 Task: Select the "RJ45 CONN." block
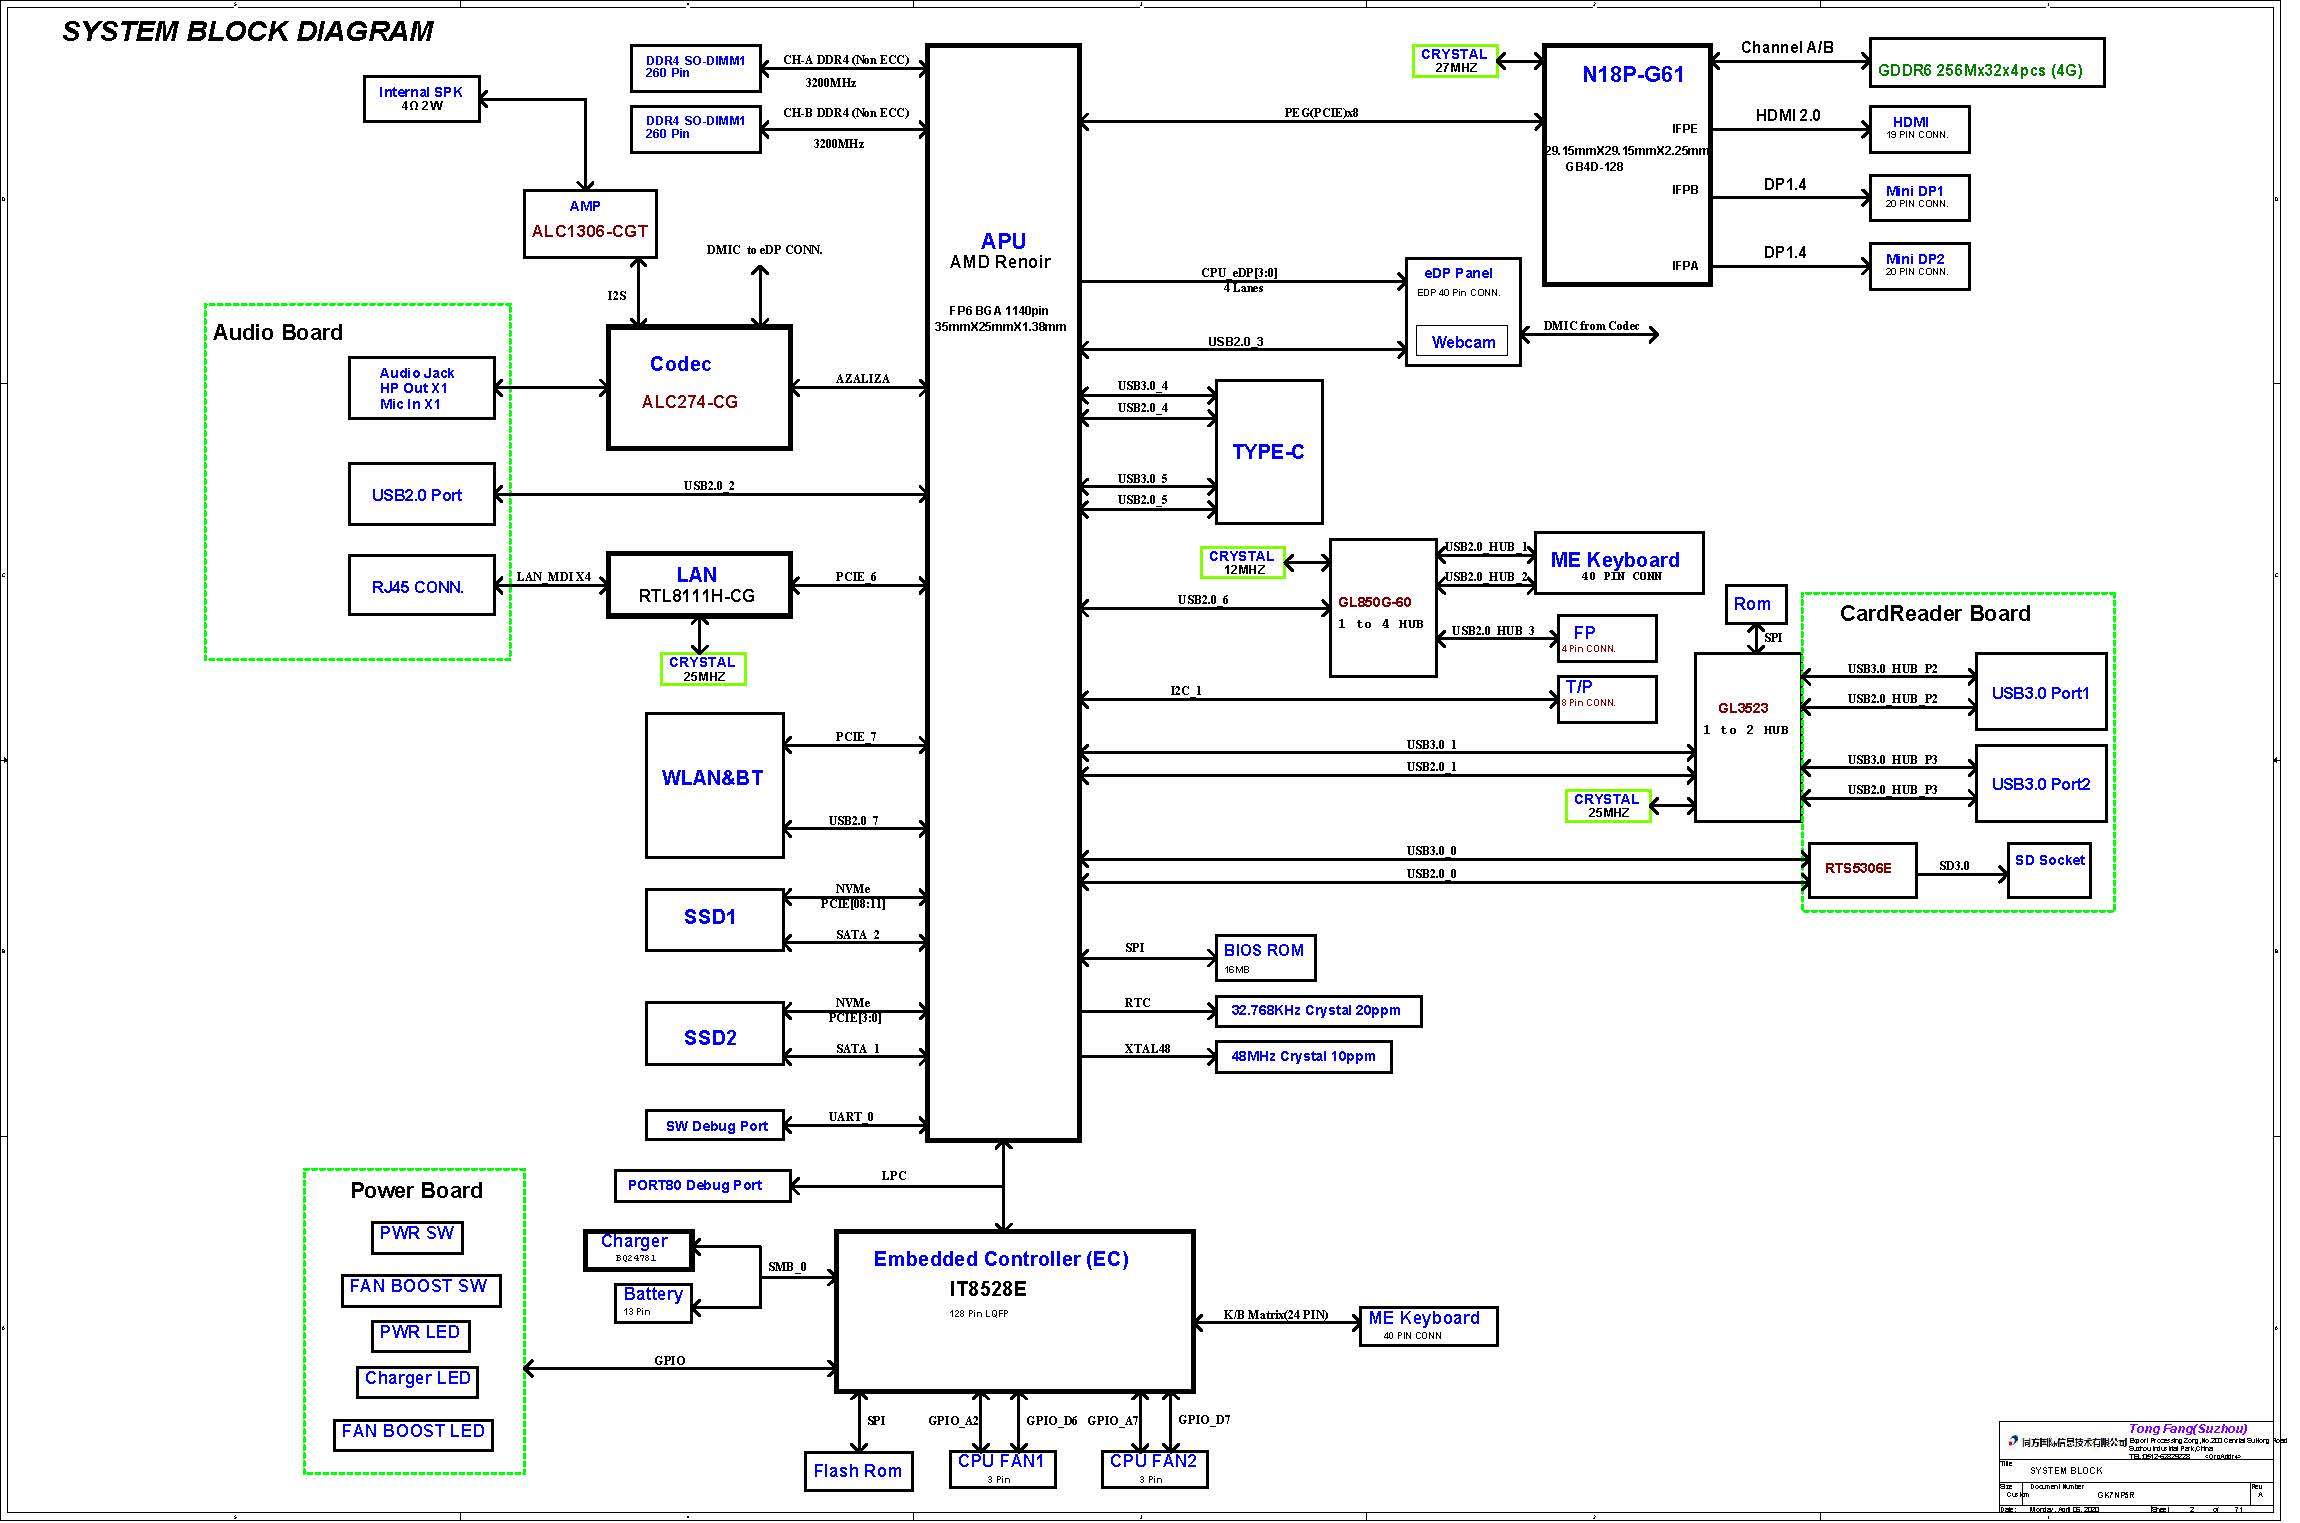pos(422,586)
